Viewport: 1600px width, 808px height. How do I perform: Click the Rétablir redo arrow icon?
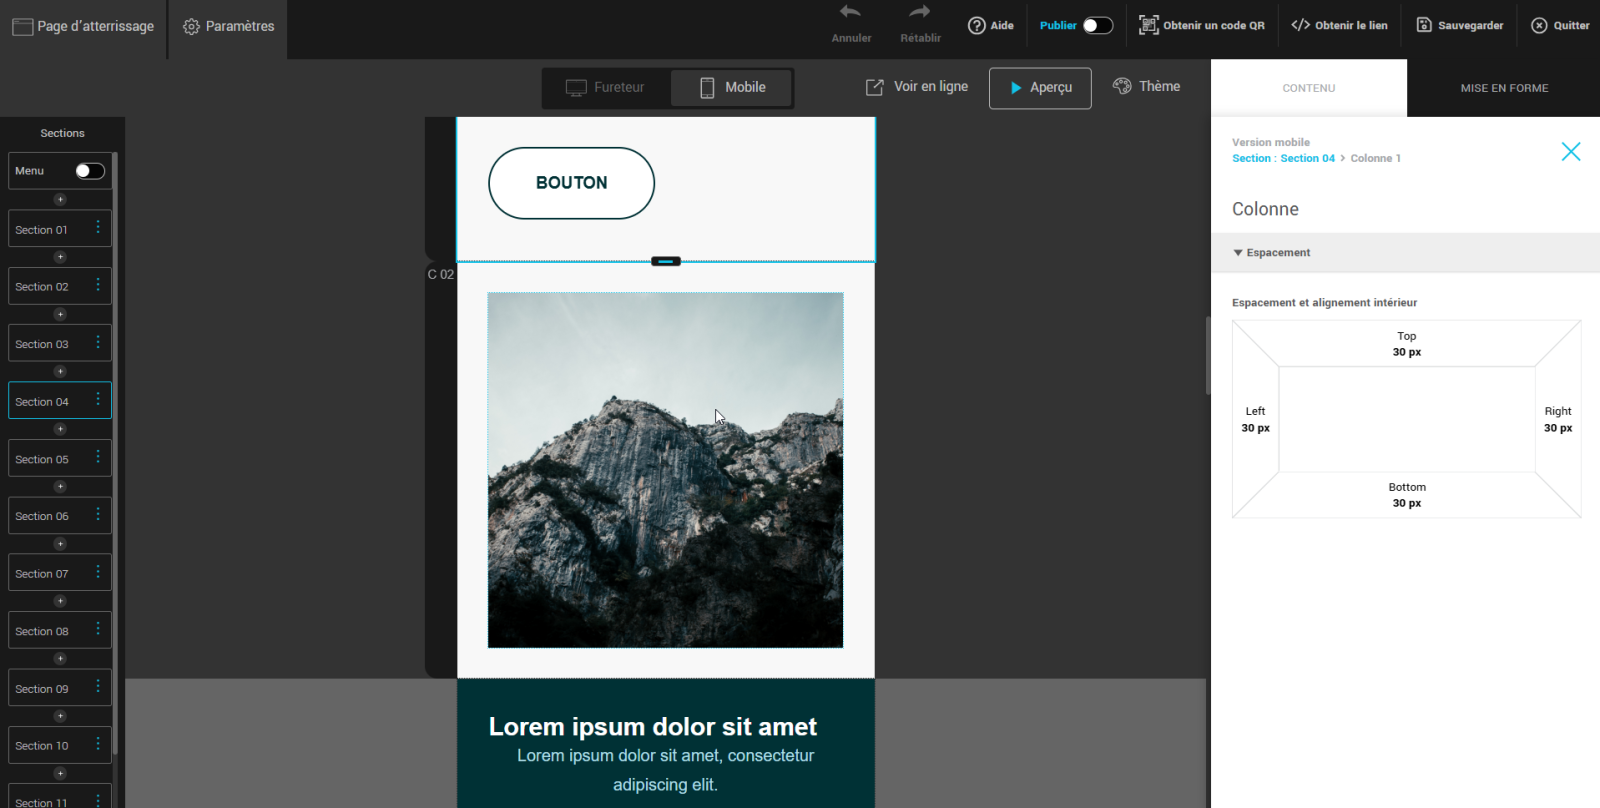[920, 13]
